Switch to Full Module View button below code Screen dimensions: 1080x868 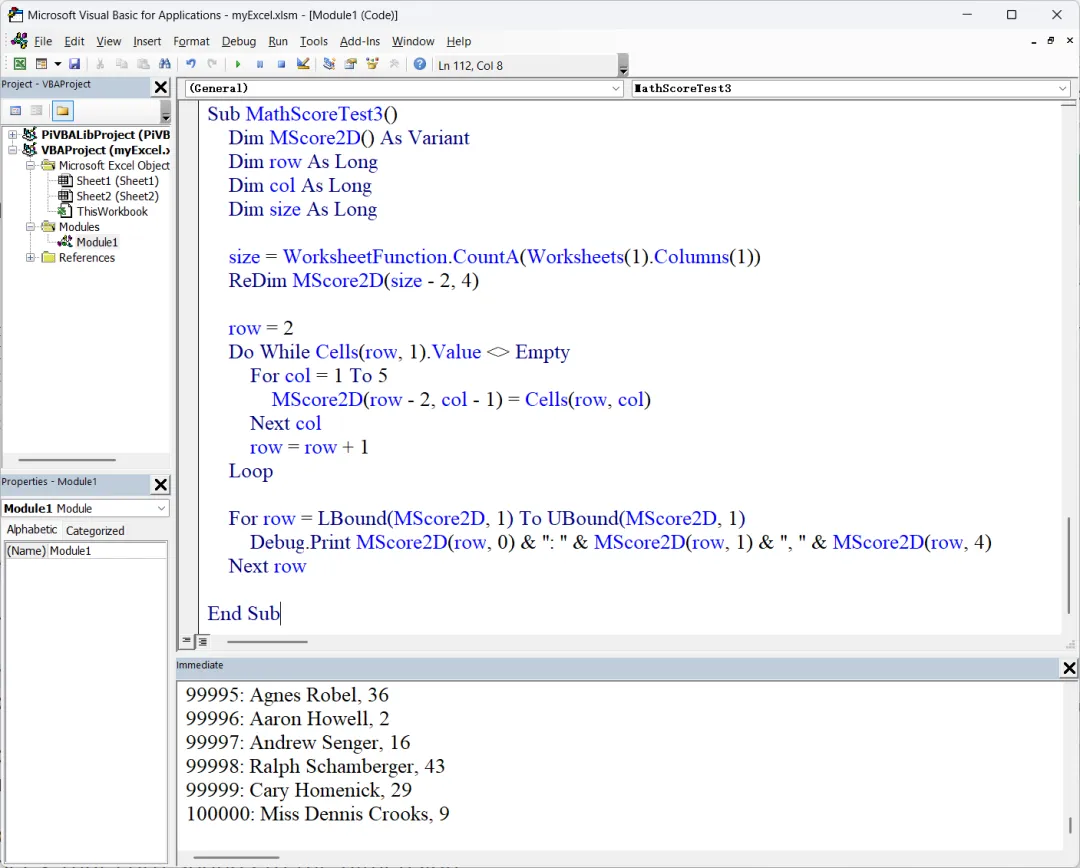(x=202, y=641)
